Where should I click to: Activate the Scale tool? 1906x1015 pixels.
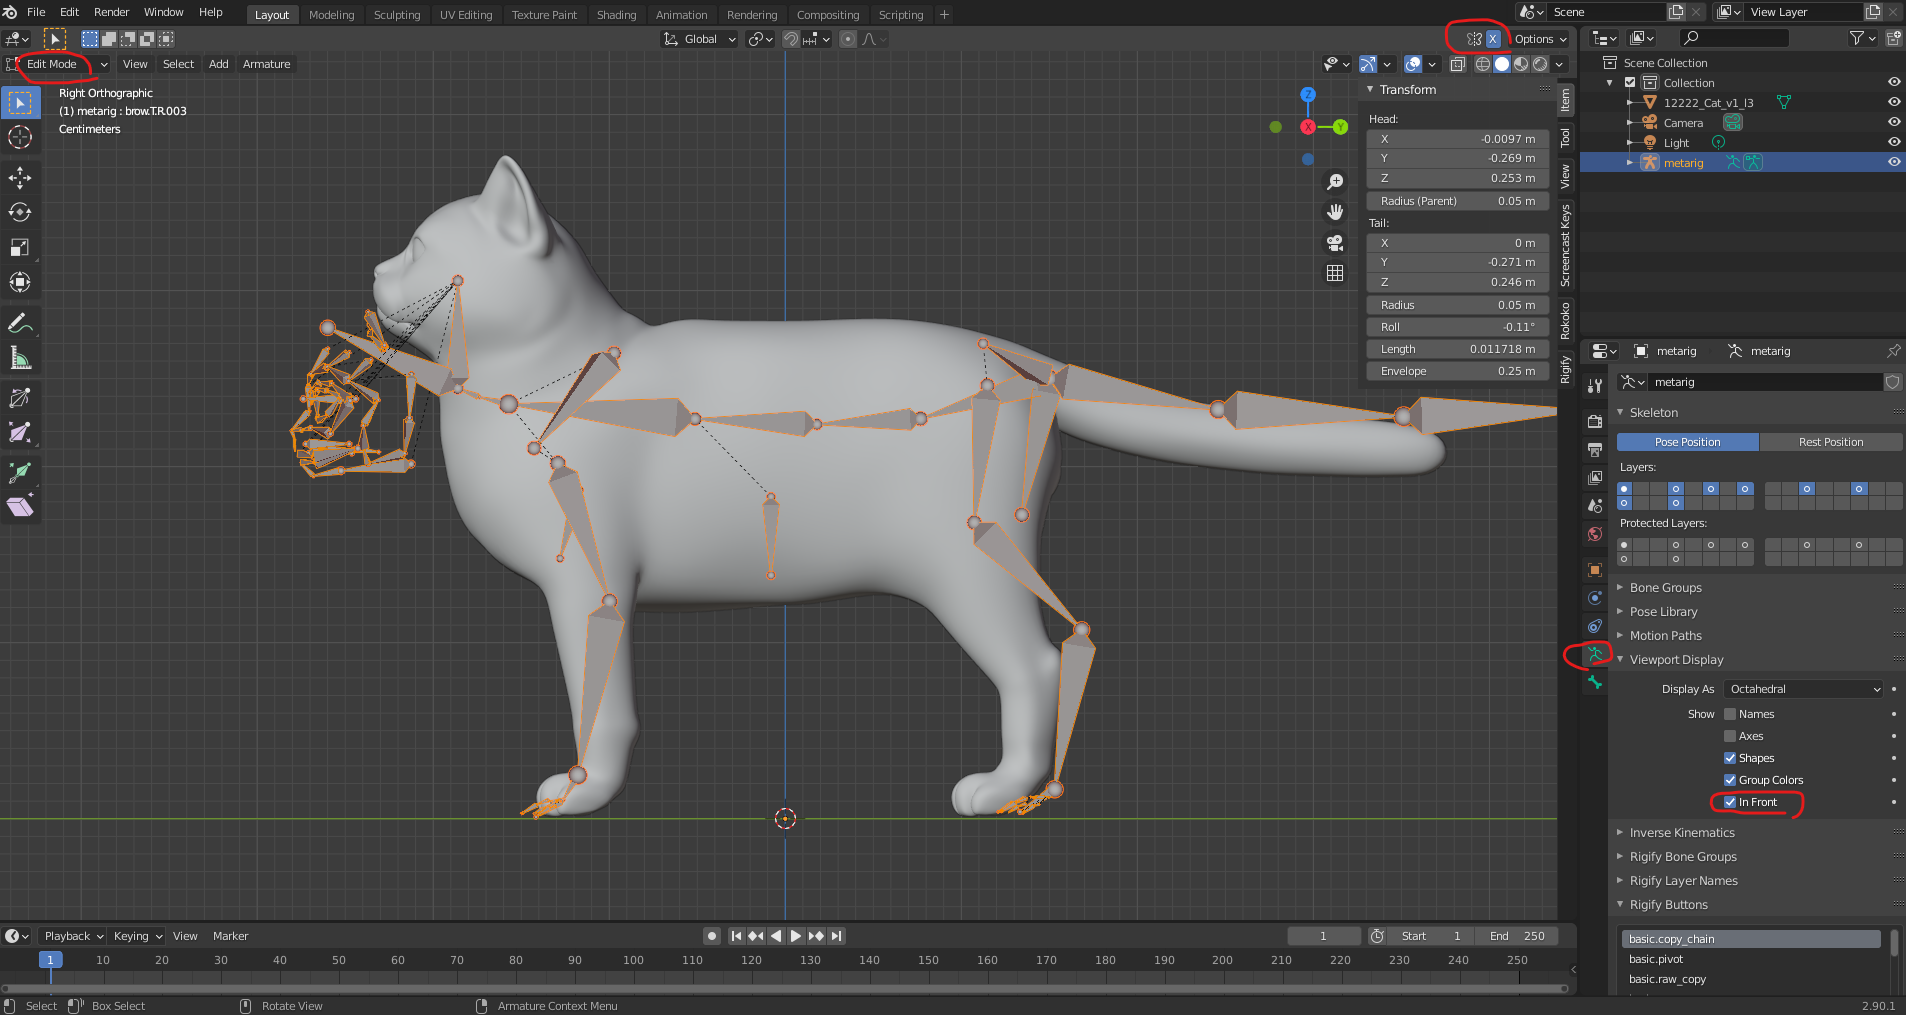point(20,247)
